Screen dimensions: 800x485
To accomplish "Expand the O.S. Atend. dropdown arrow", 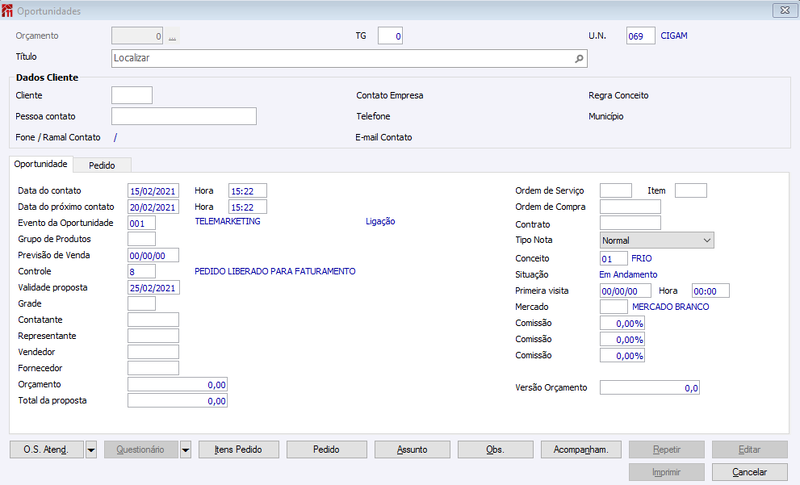I will [91, 450].
